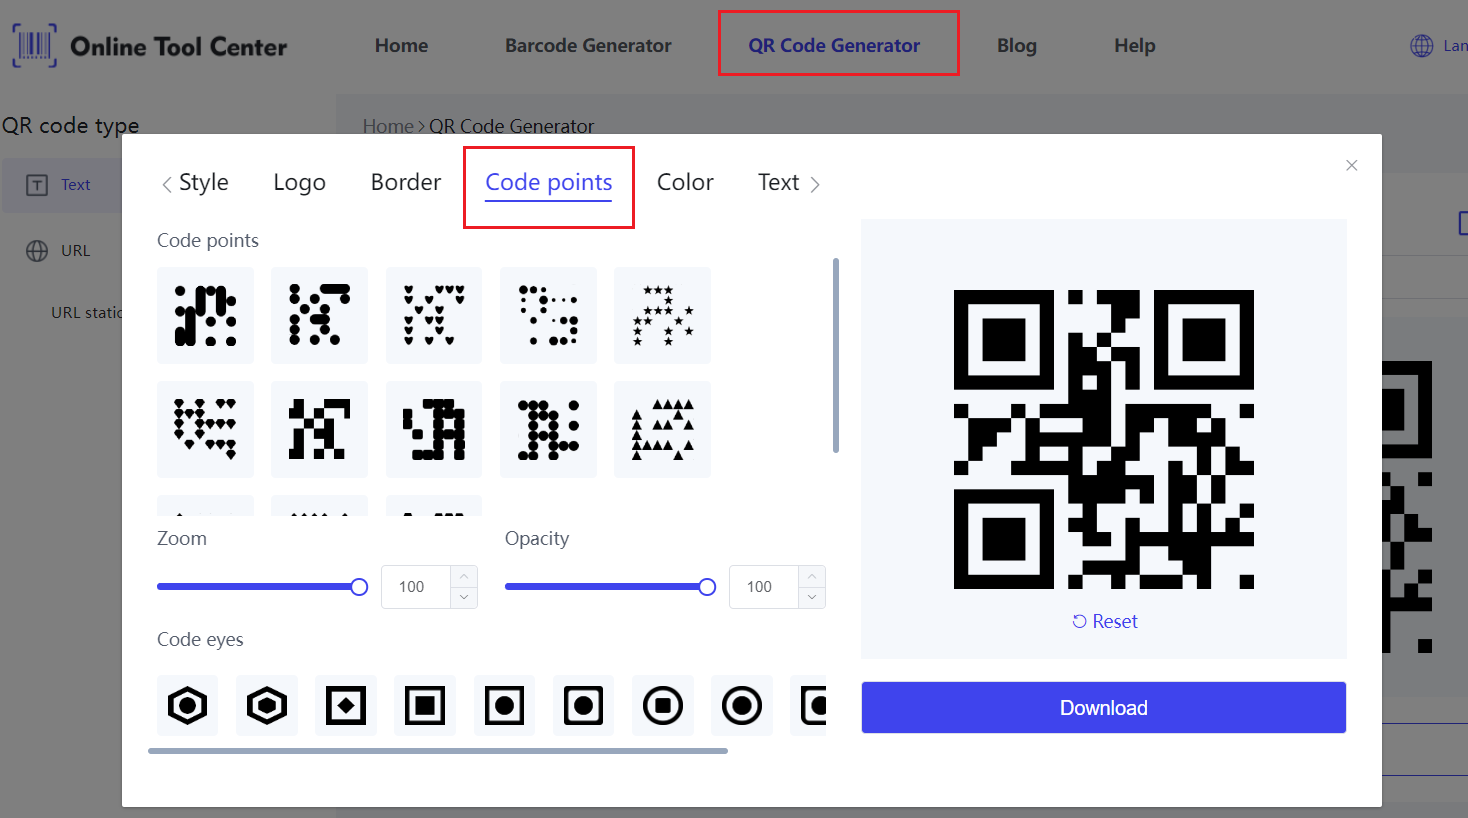Click the code eyes horizontal scrollbar
The width and height of the screenshot is (1468, 818).
(438, 751)
